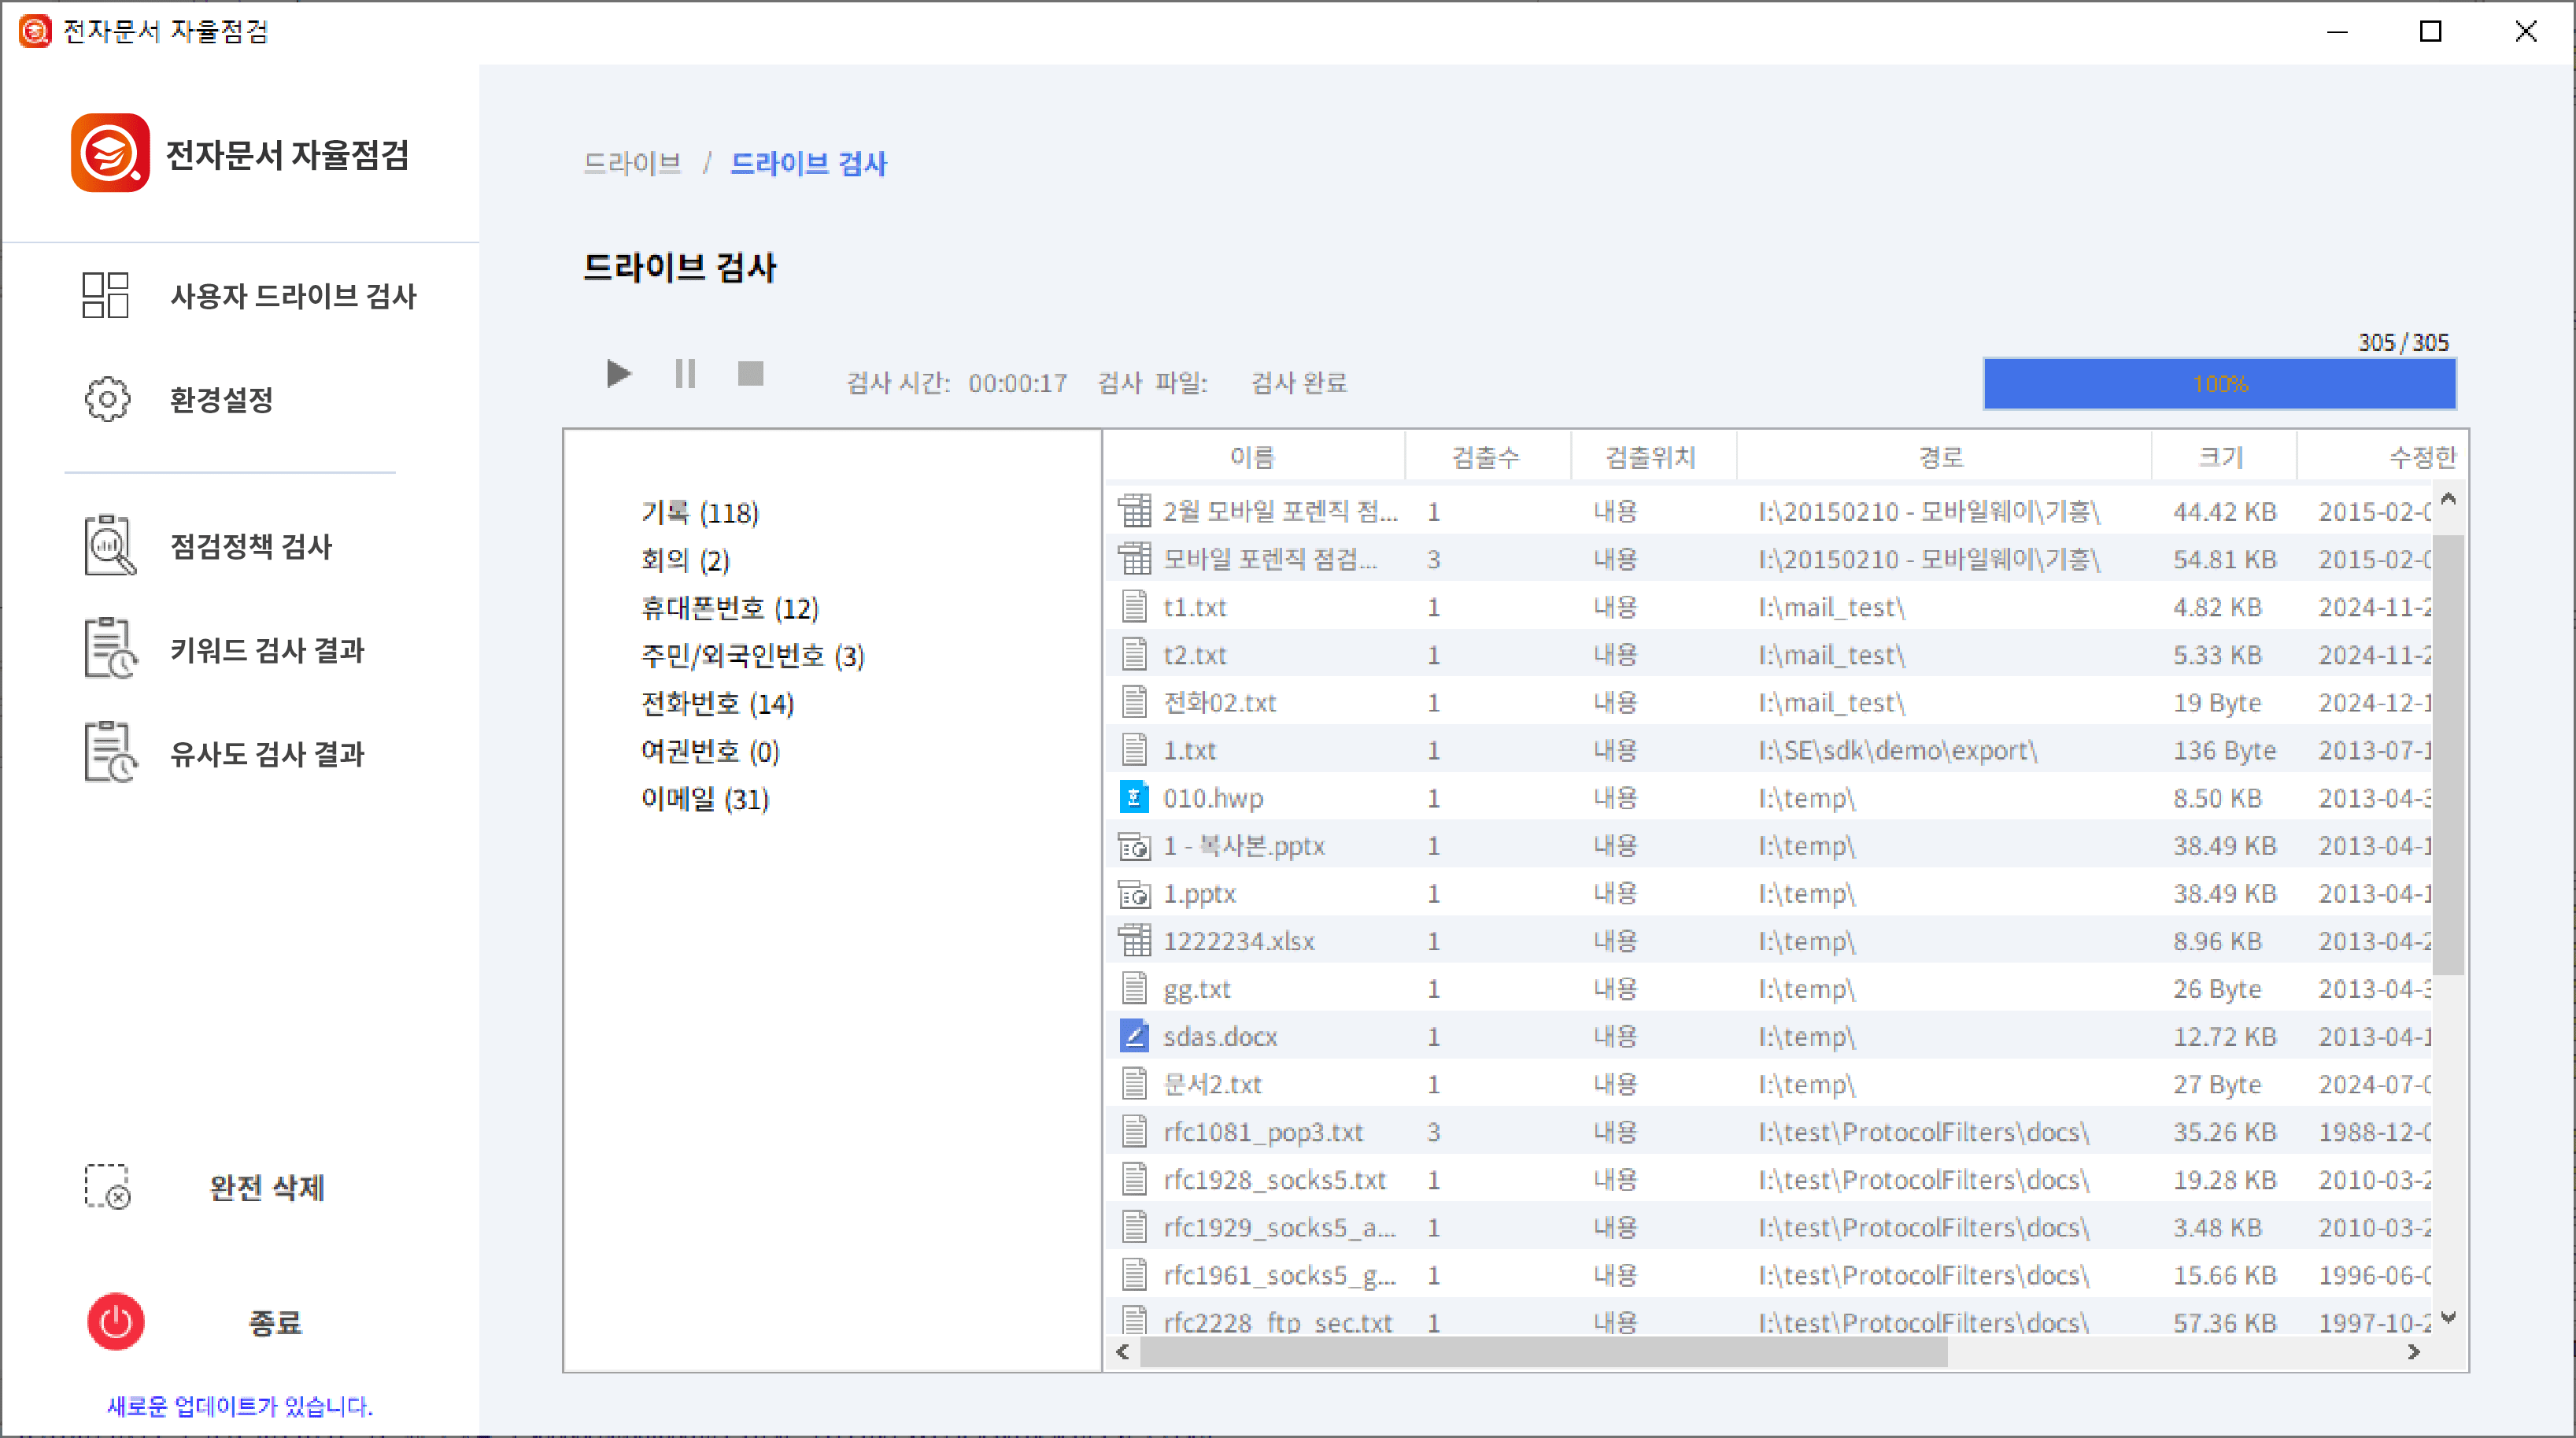Click the title bar app icon
This screenshot has width=2576, height=1438.
35,31
